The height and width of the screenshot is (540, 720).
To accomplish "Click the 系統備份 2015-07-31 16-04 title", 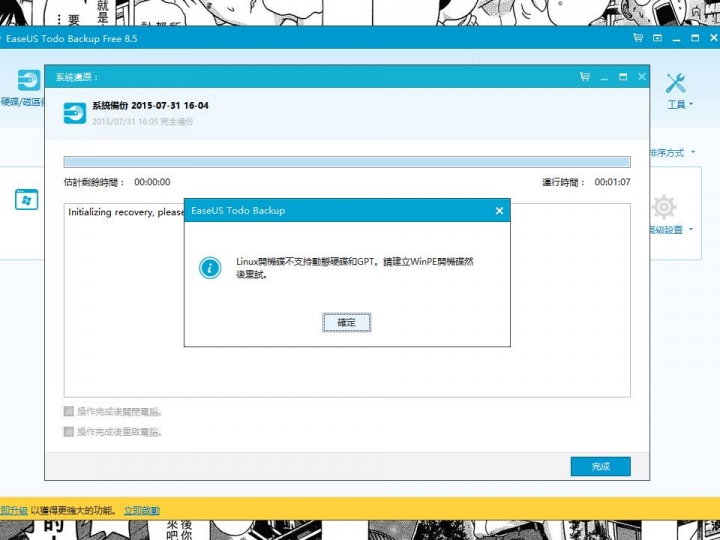I will [150, 105].
